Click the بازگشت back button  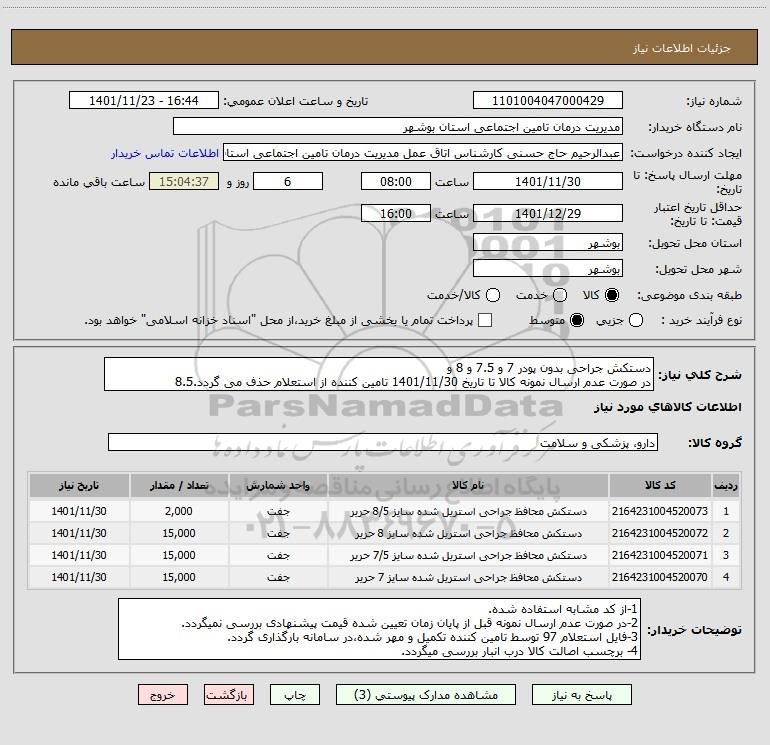coord(229,695)
